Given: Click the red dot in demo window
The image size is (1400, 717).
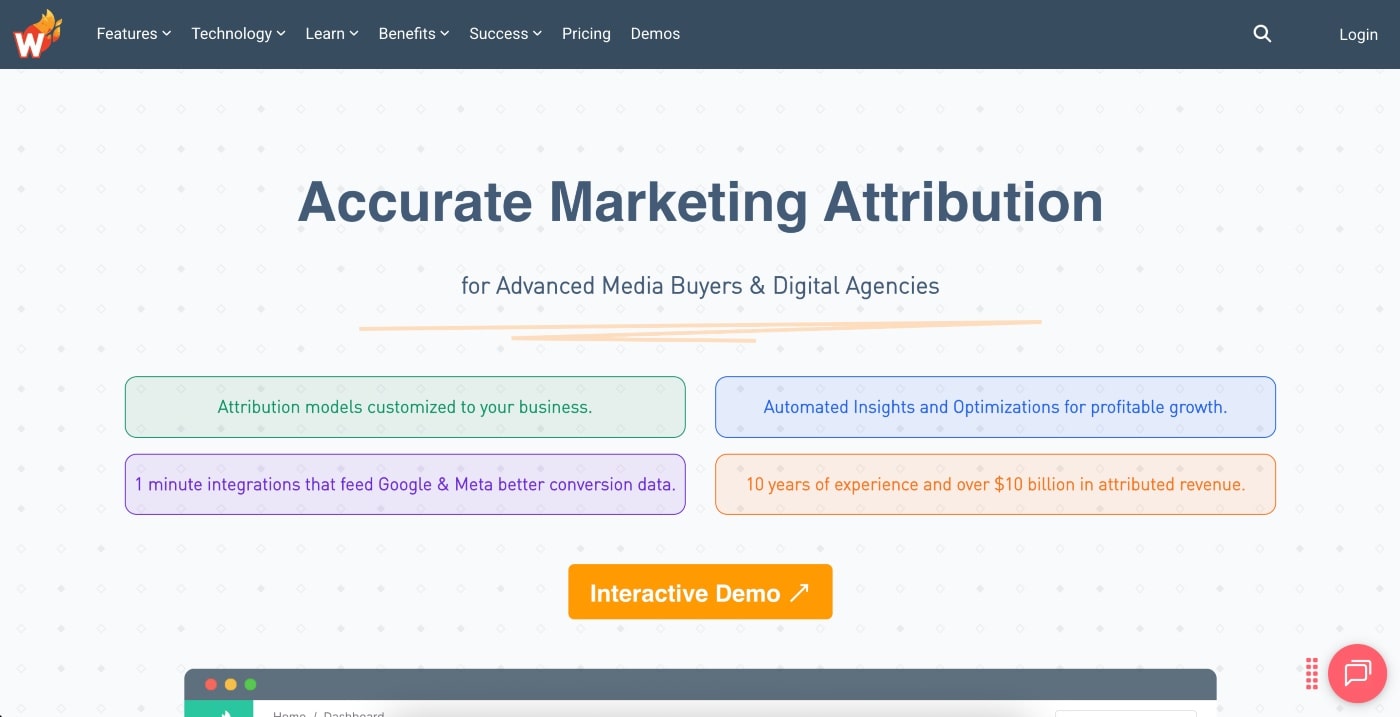Looking at the screenshot, I should [x=211, y=685].
